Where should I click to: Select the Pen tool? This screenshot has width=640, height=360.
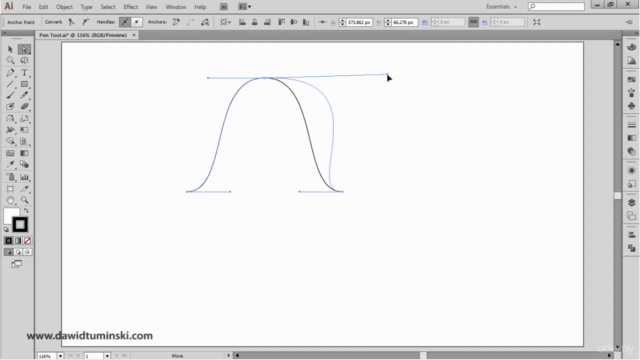10,73
